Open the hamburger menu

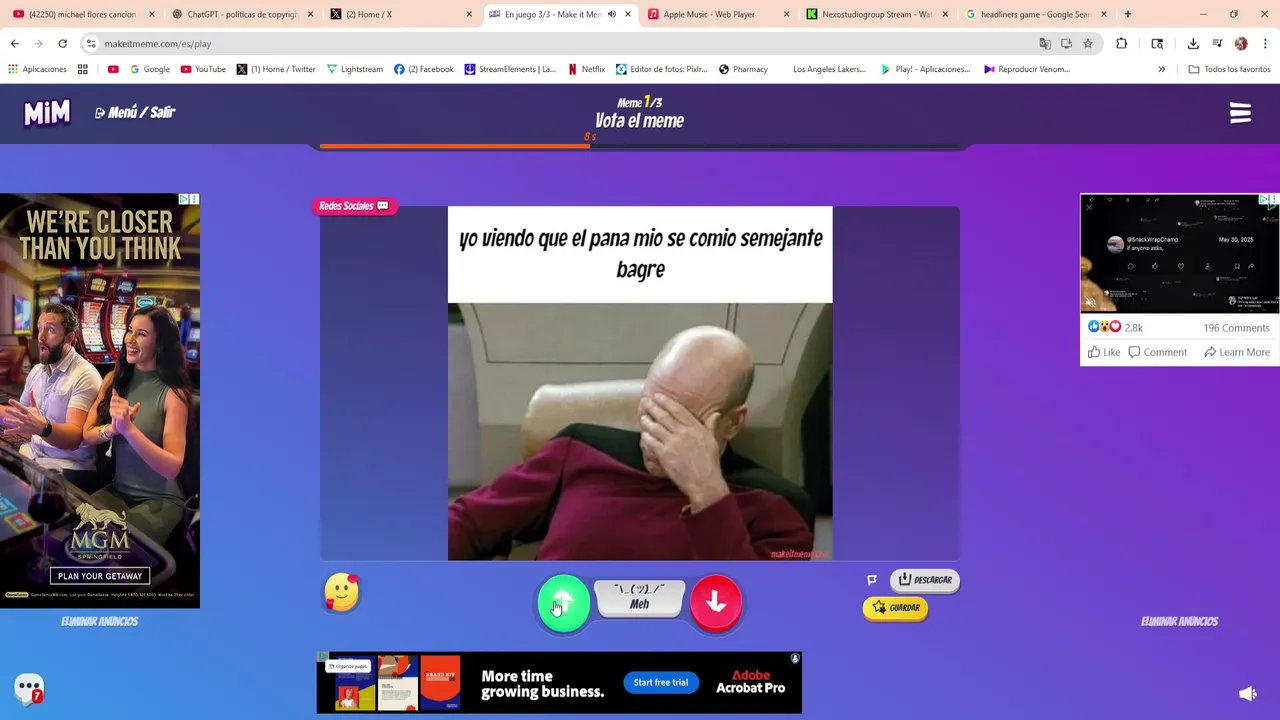coord(1240,113)
